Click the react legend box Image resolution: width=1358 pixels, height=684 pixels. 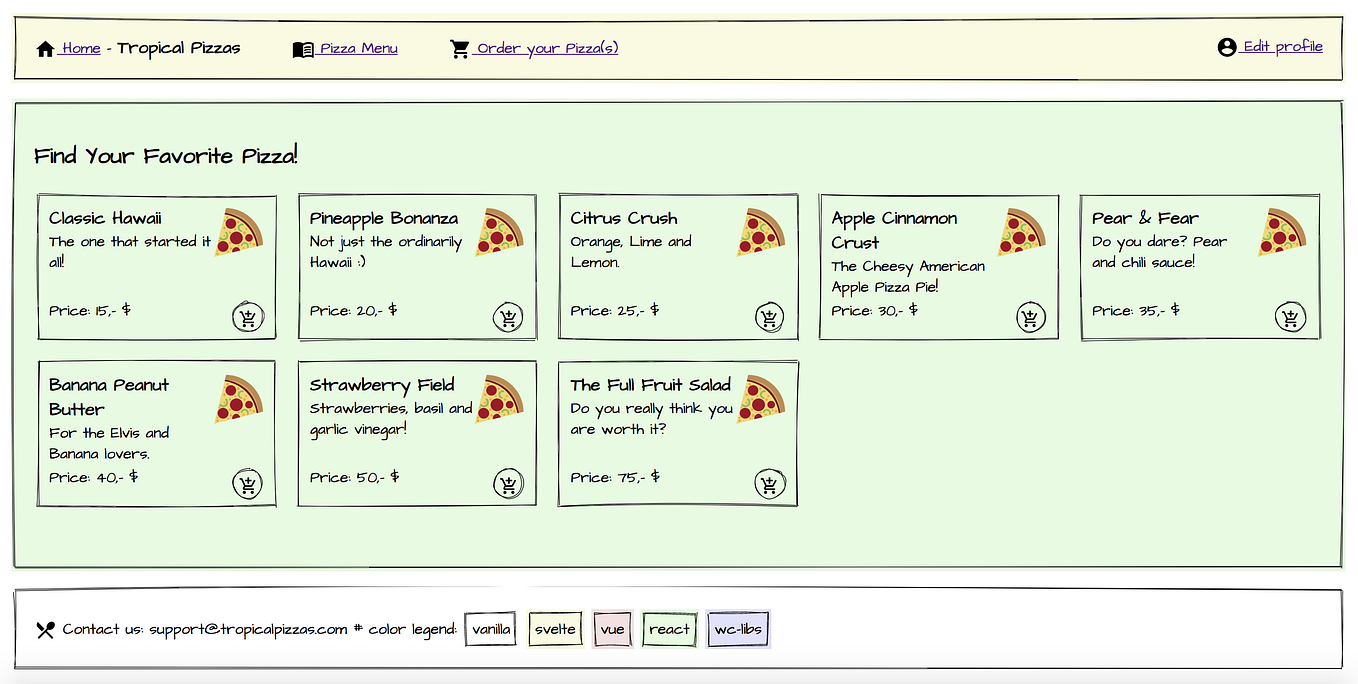pyautogui.click(x=669, y=629)
